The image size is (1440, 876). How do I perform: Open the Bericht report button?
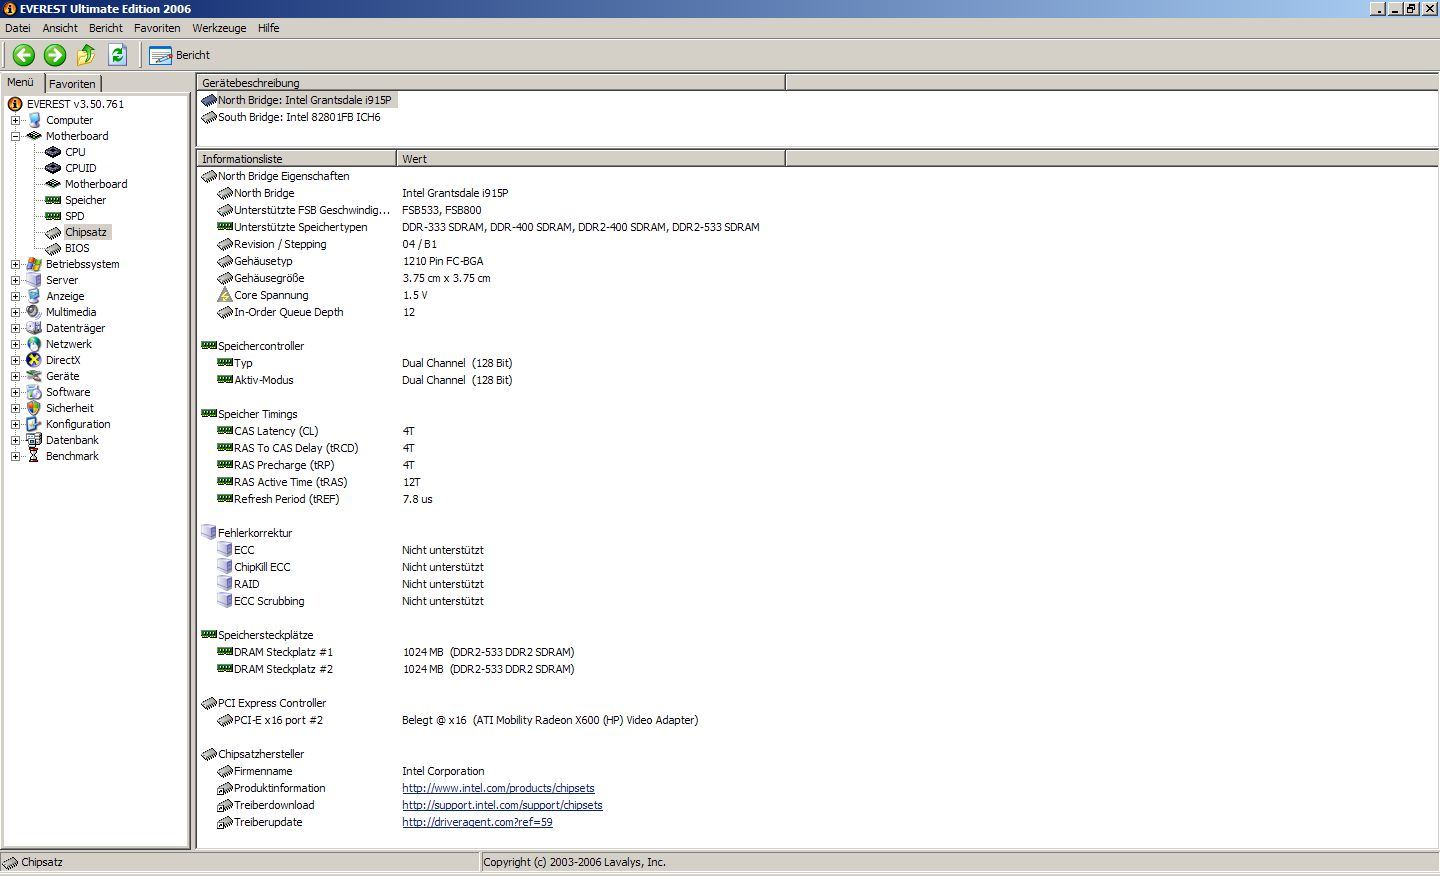coord(180,55)
